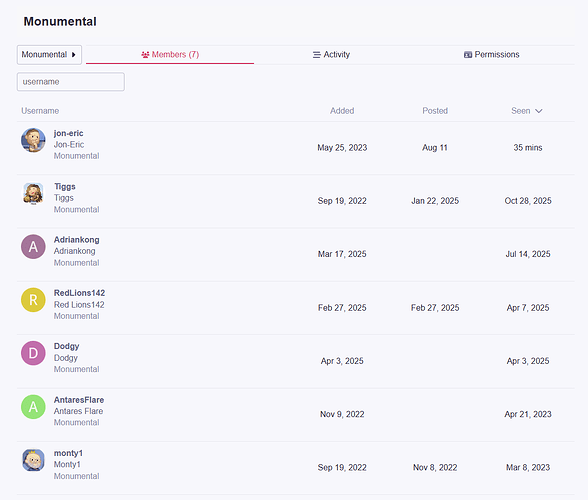Screen dimensions: 588x500
Task: Sort members by Added column
Action: point(342,111)
